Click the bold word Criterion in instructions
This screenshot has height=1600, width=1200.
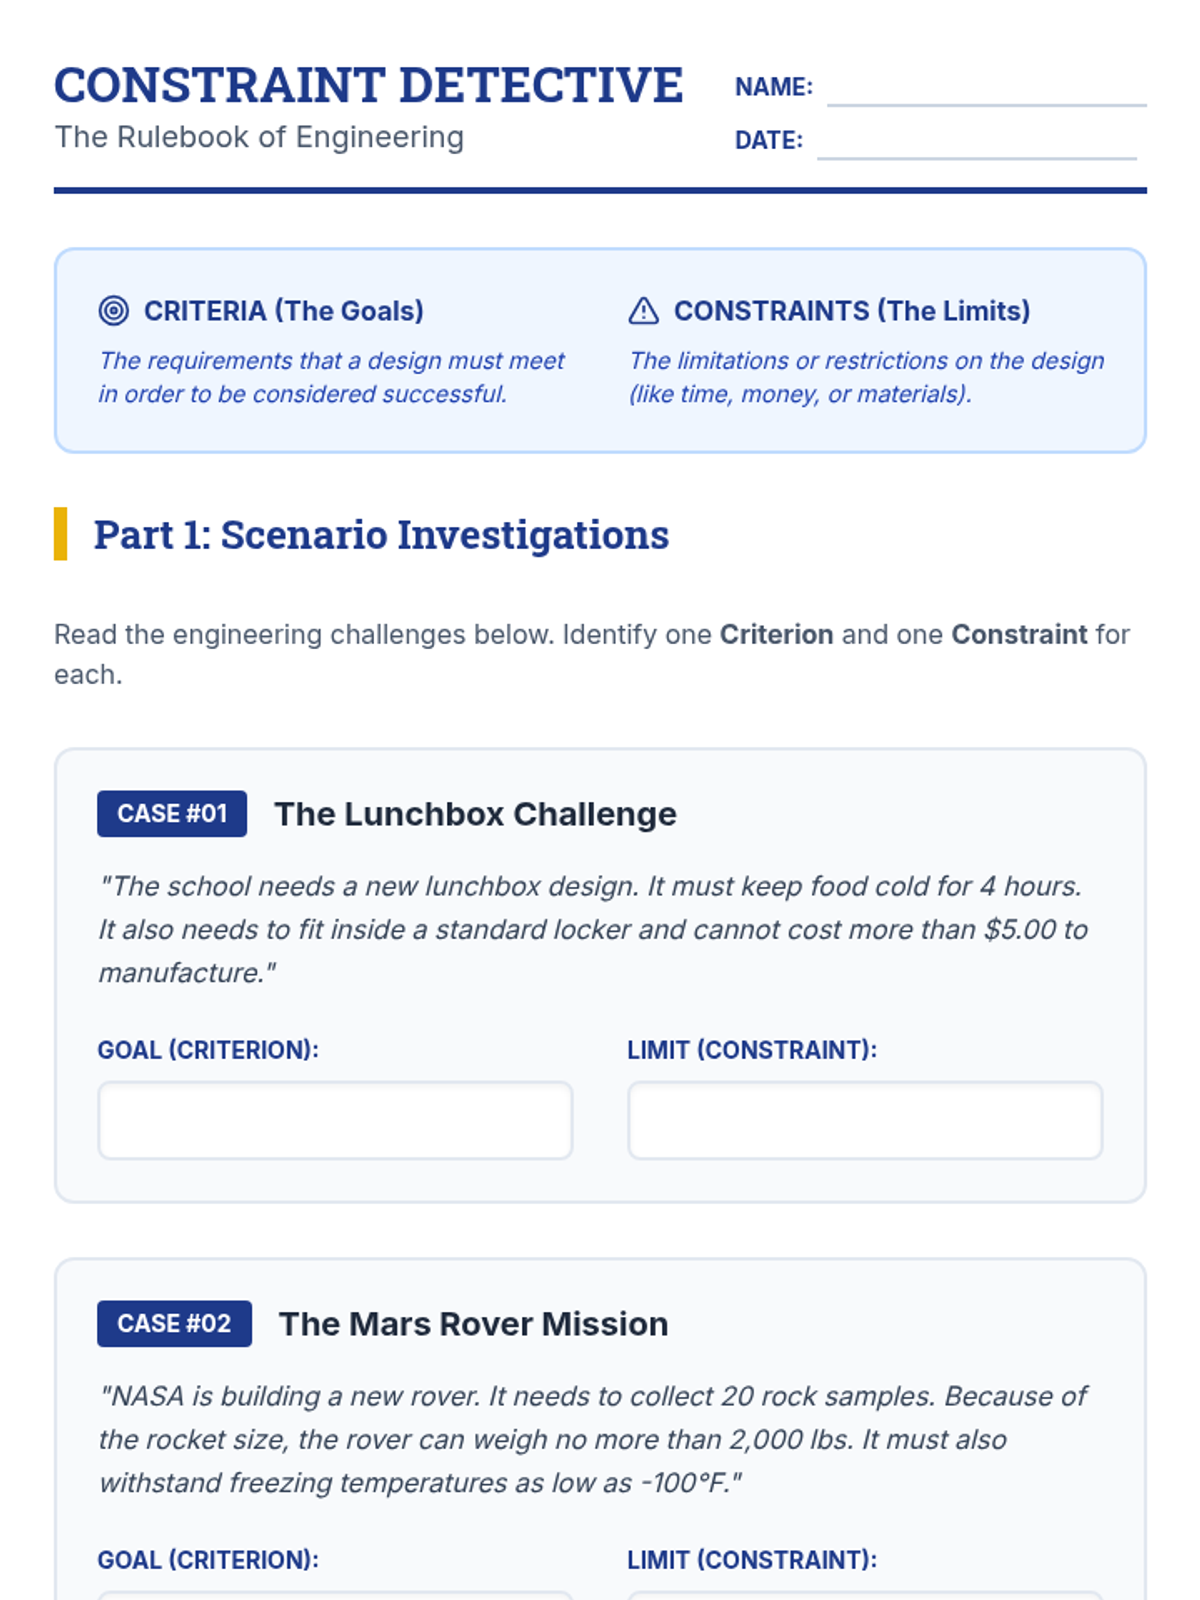tap(777, 635)
